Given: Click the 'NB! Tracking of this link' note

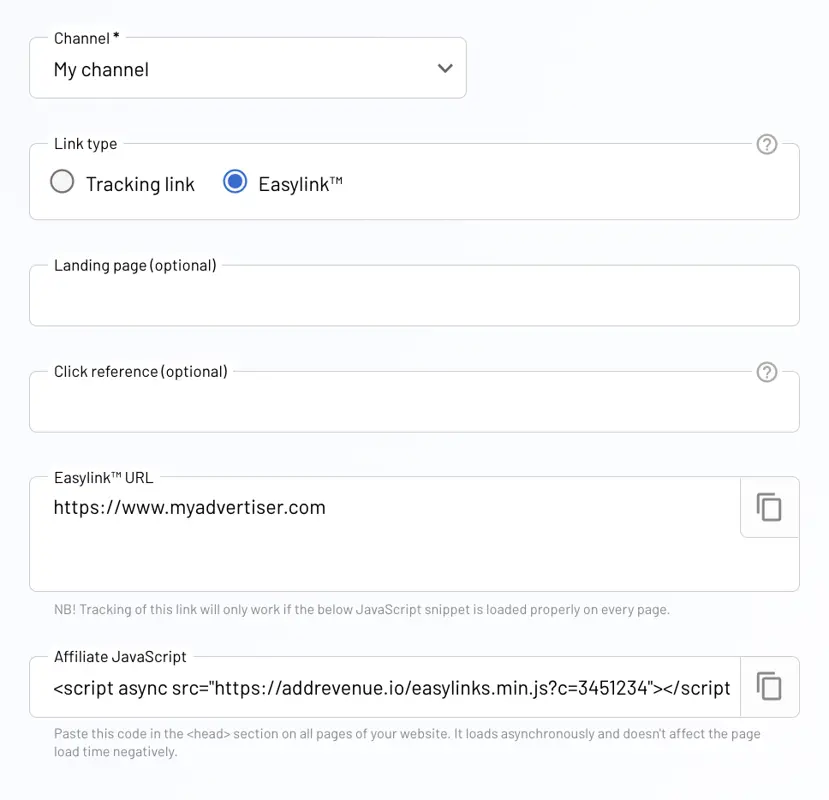Looking at the screenshot, I should 362,610.
